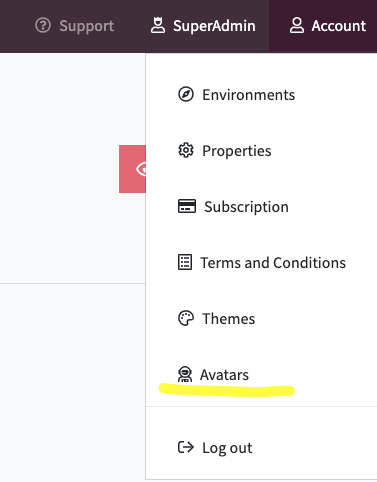Open the Account dropdown menu
Screen dimensions: 377x482
pos(323,26)
